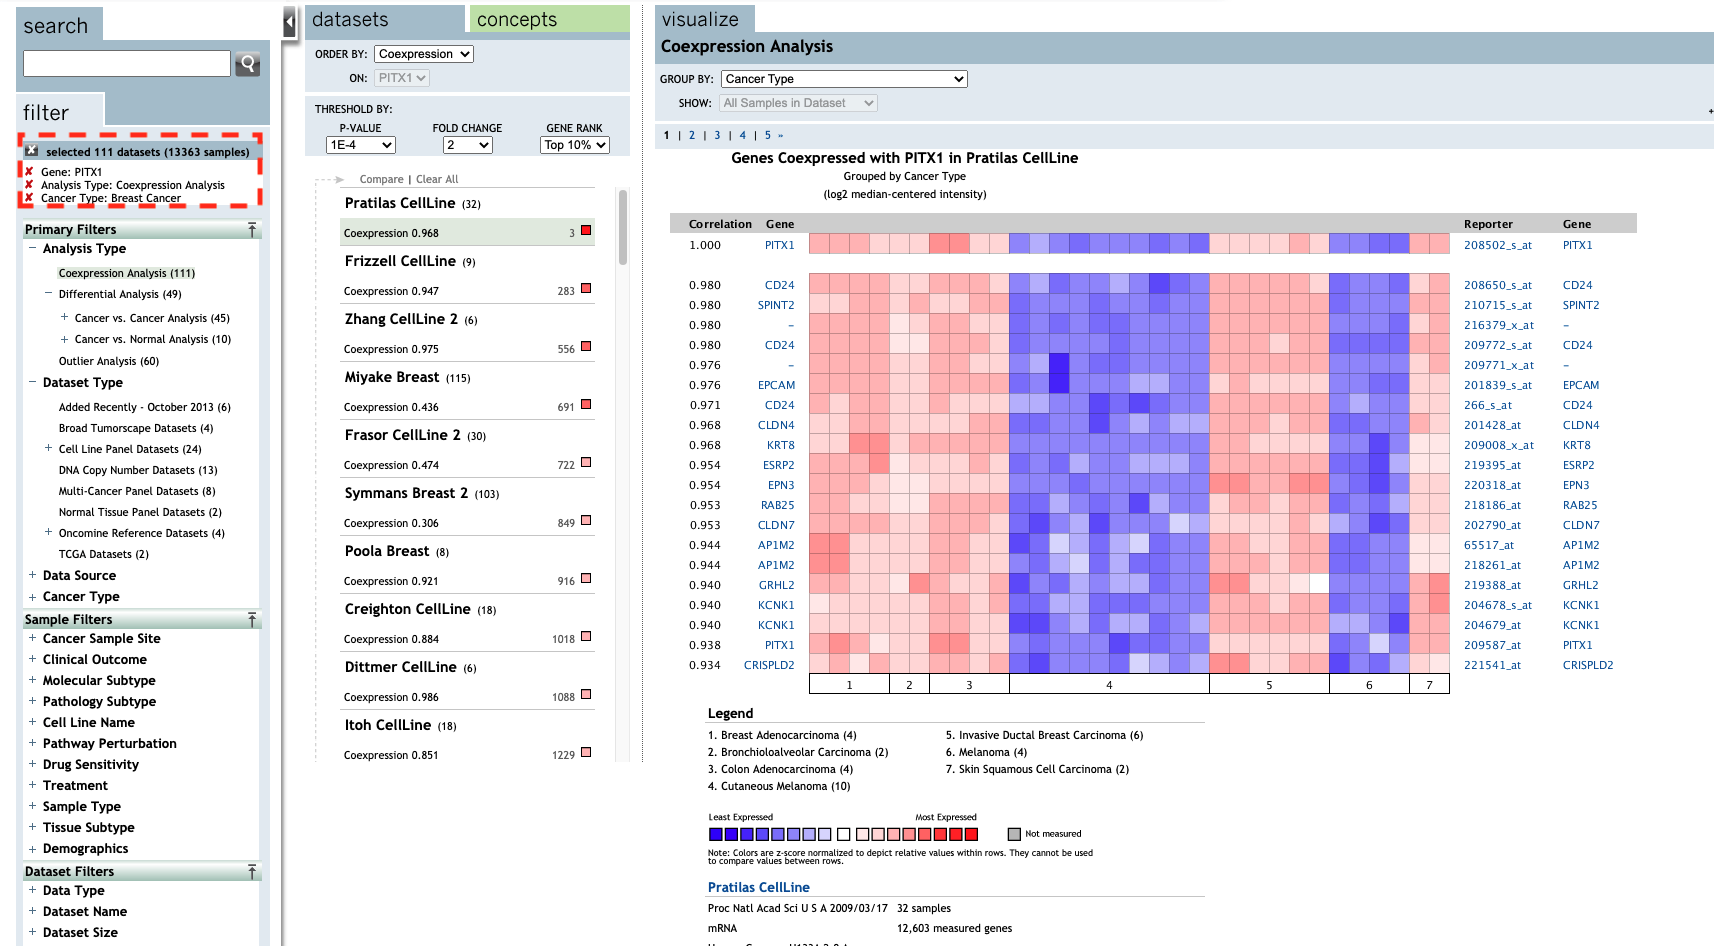The width and height of the screenshot is (1714, 946).
Task: Click the Least Expressed dark blue swatch
Action: point(715,834)
